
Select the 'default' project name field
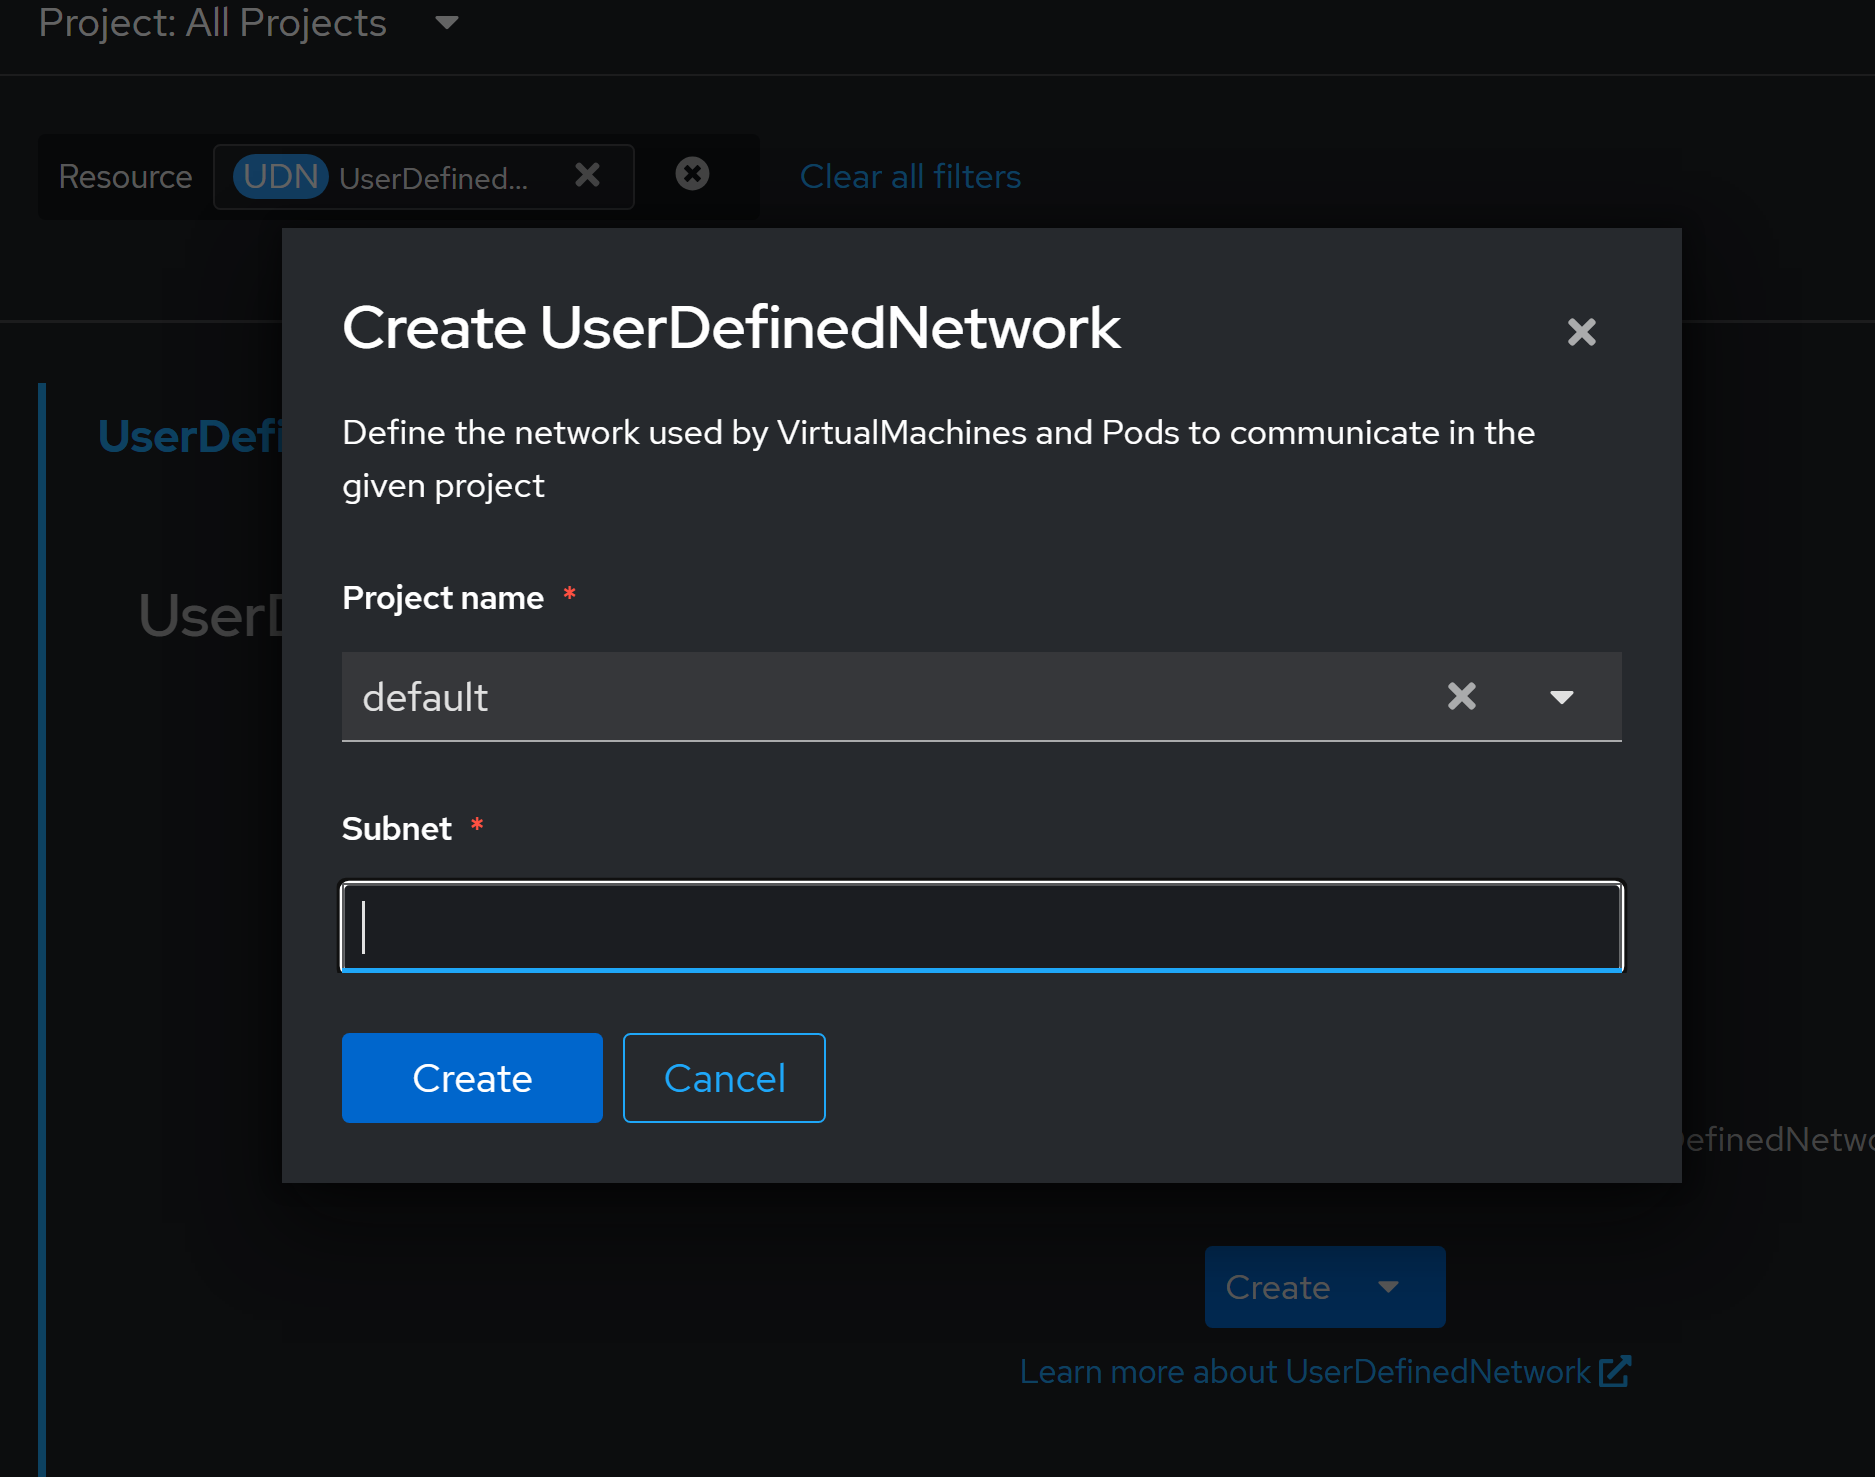coord(880,697)
